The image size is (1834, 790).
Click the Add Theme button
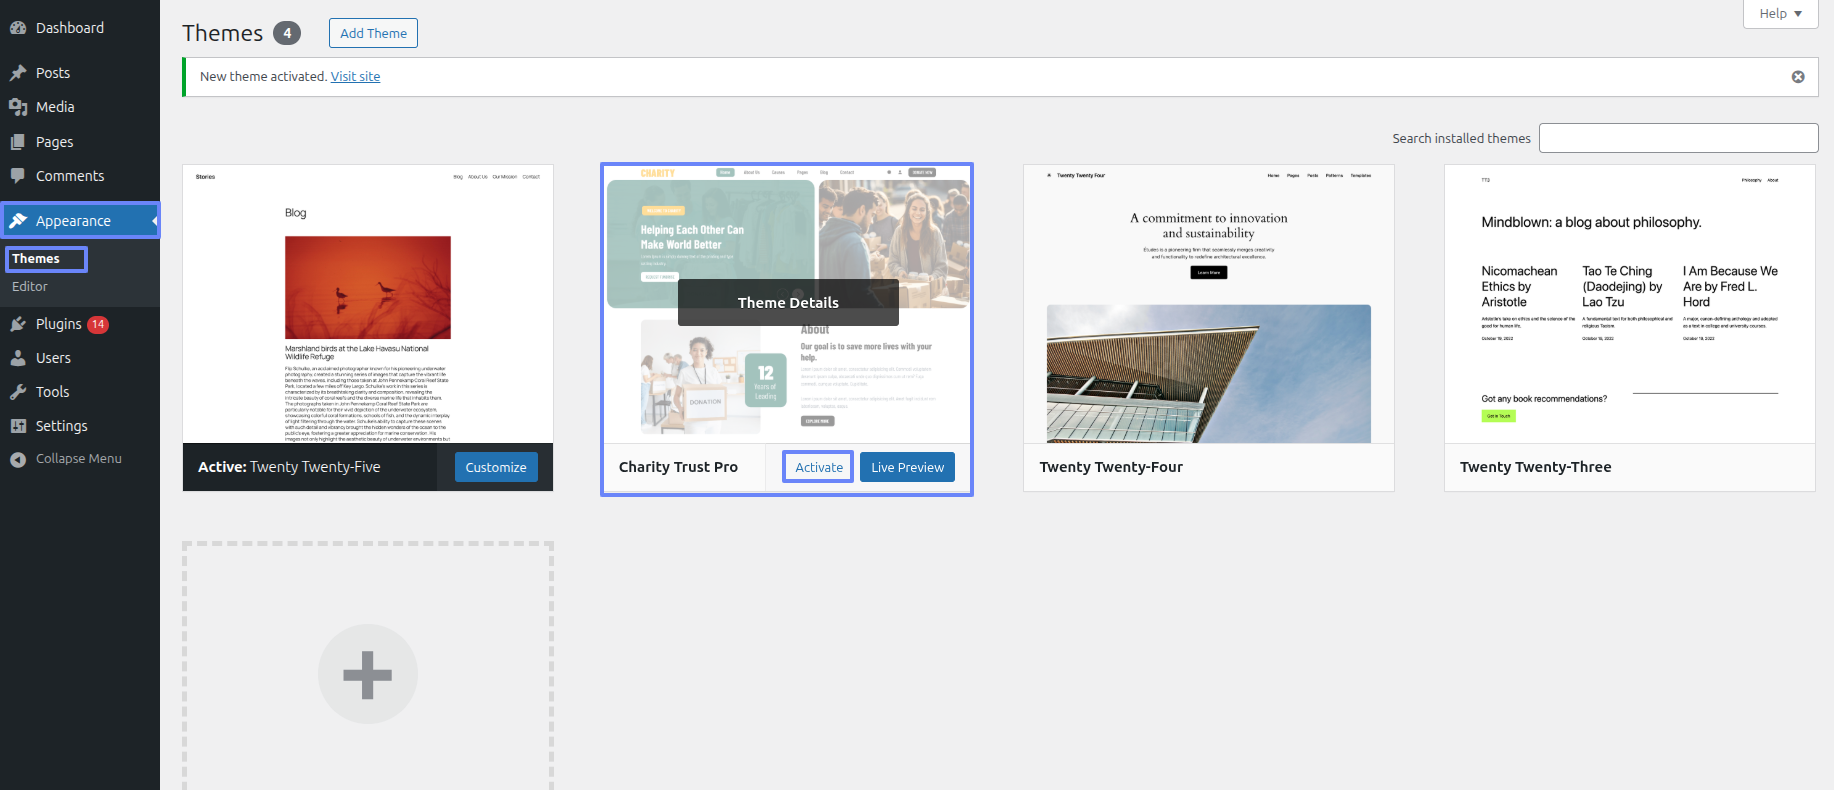[373, 33]
